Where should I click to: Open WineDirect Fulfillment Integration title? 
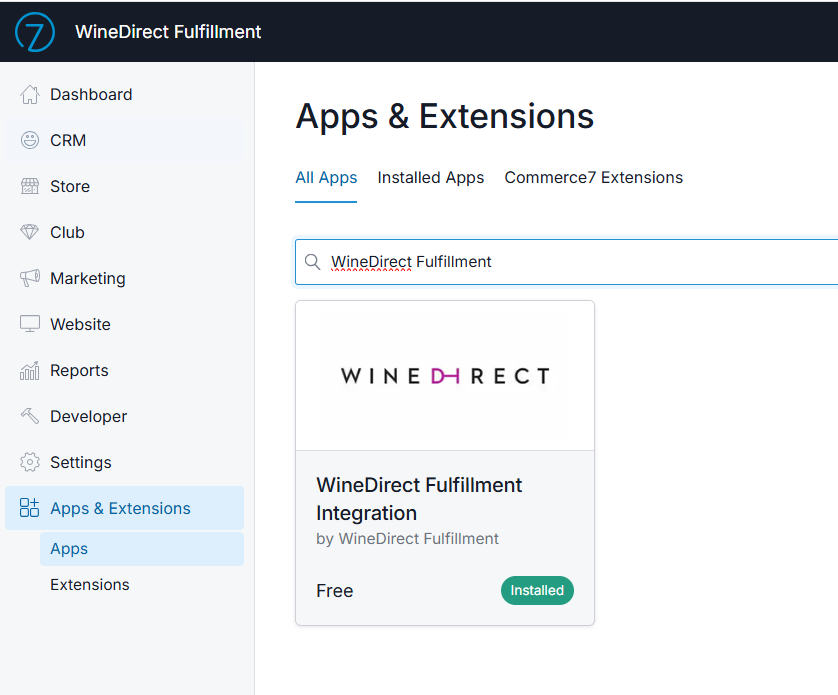tap(419, 499)
